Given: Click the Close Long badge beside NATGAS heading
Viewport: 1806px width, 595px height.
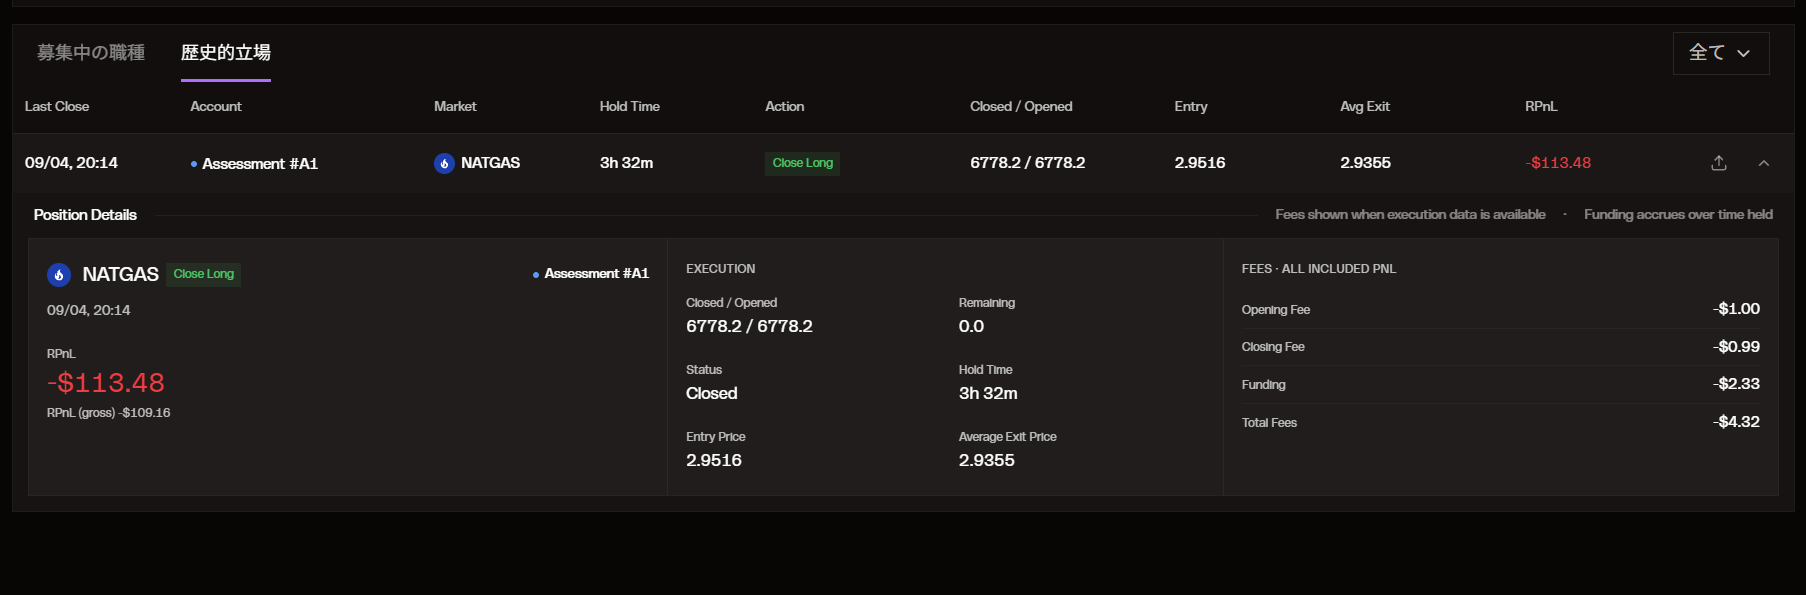Looking at the screenshot, I should point(204,274).
